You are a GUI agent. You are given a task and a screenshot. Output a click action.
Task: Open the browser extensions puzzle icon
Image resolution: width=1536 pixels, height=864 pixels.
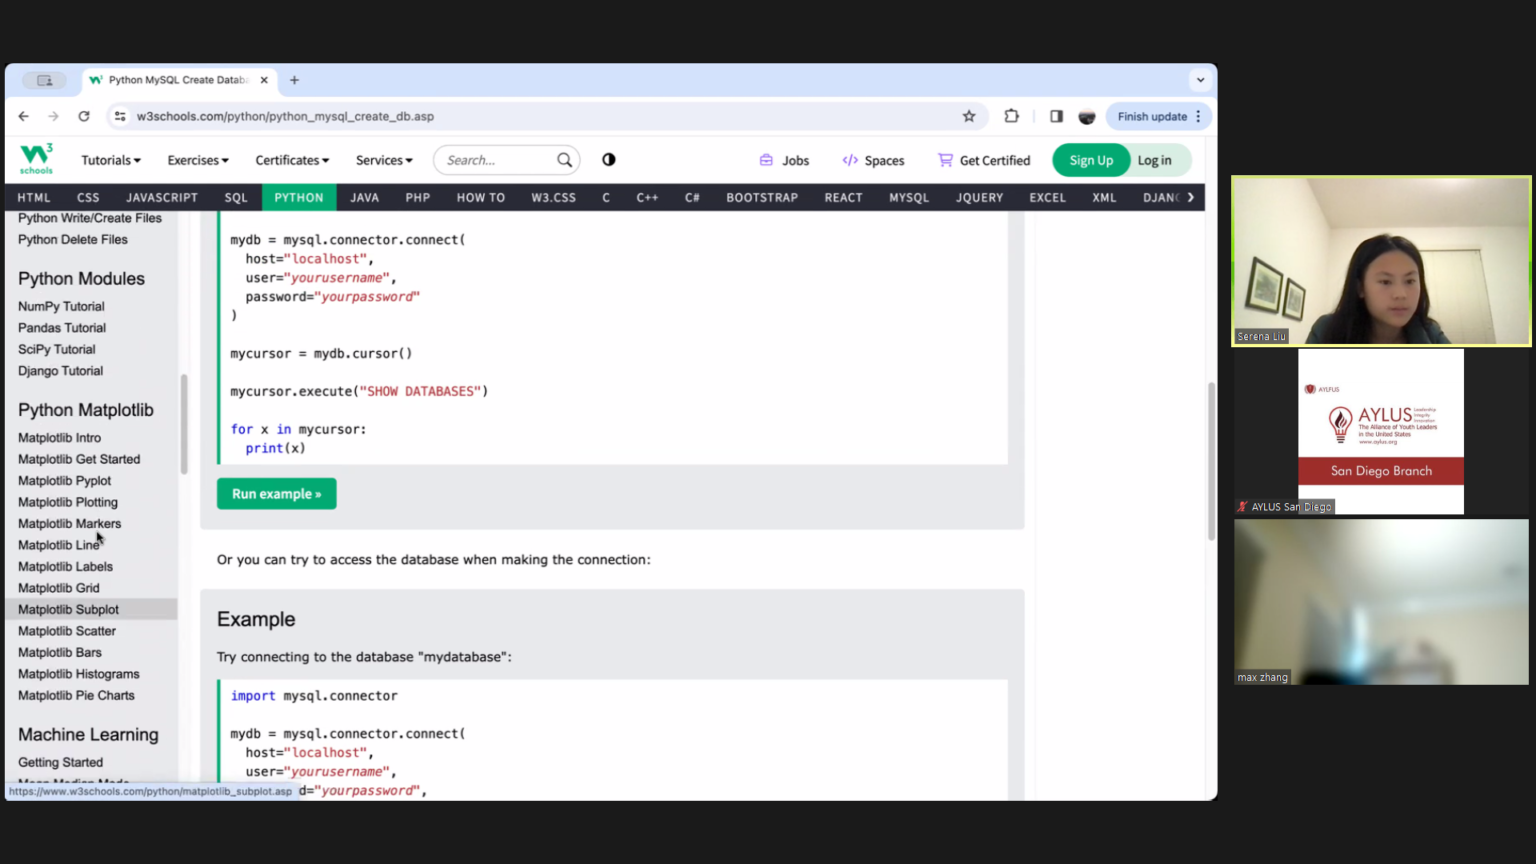coord(1012,116)
